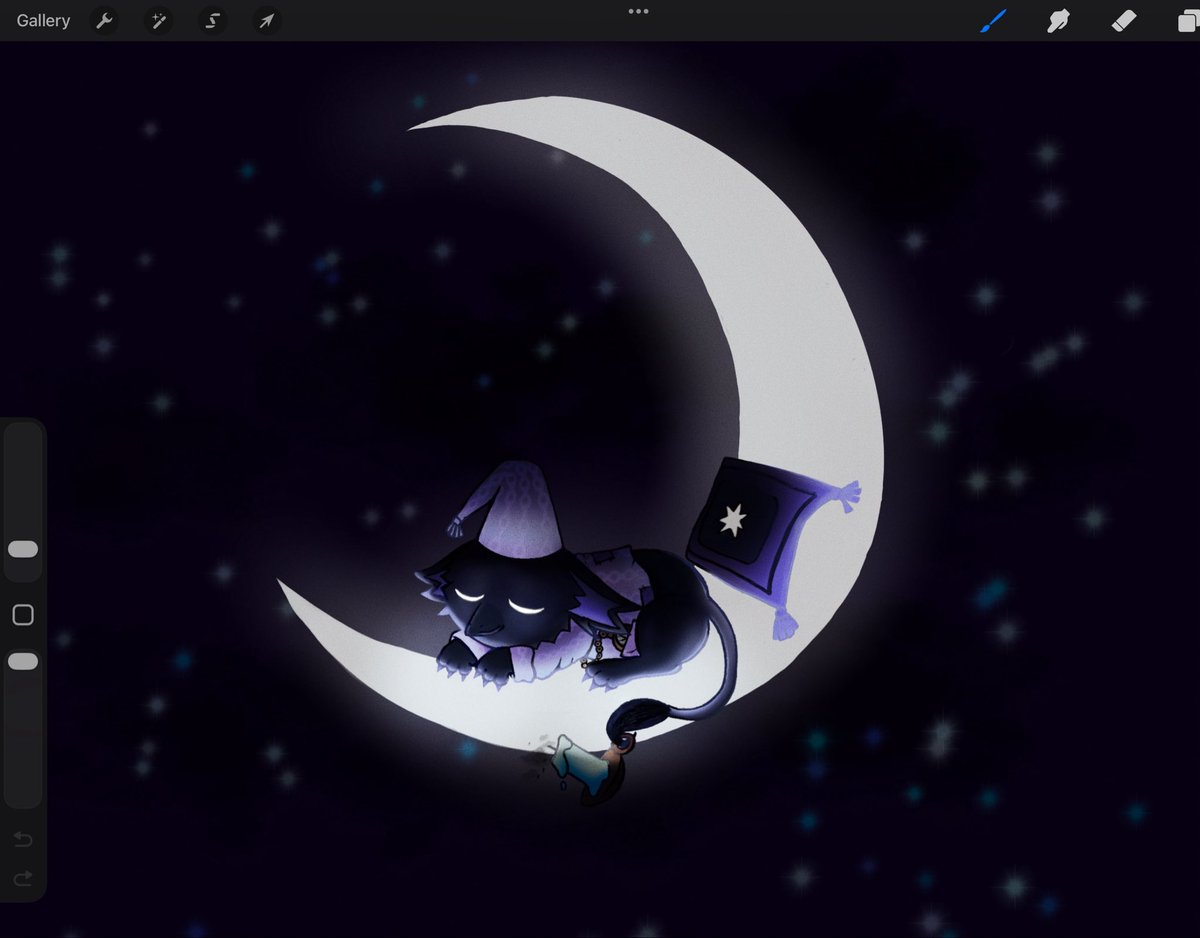Open the Actions wrench menu
Viewport: 1200px width, 938px height.
pyautogui.click(x=104, y=20)
